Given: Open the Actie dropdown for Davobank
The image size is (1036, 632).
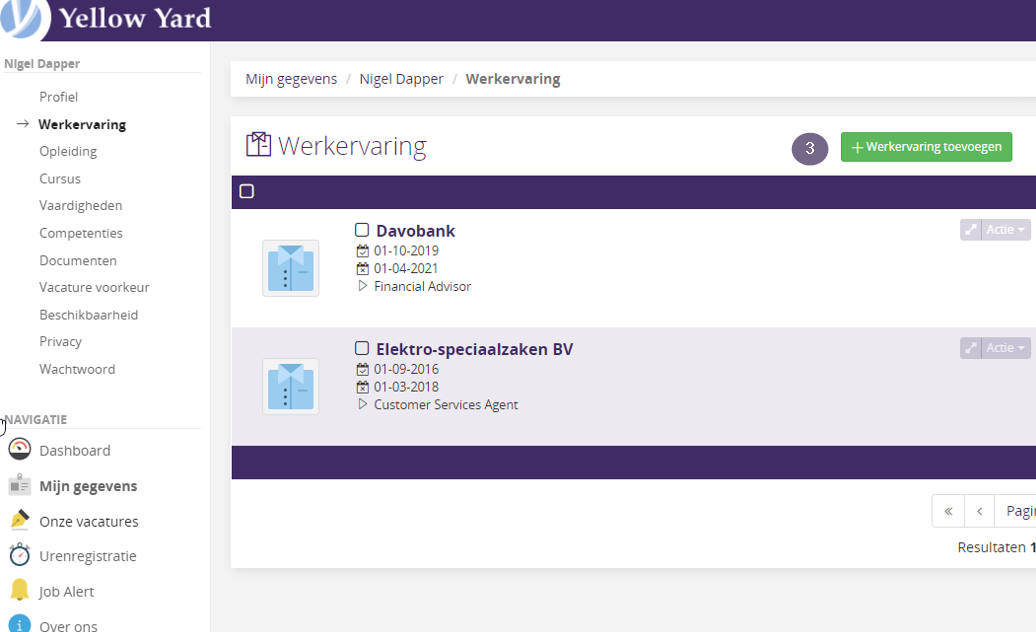Looking at the screenshot, I should click(1006, 230).
